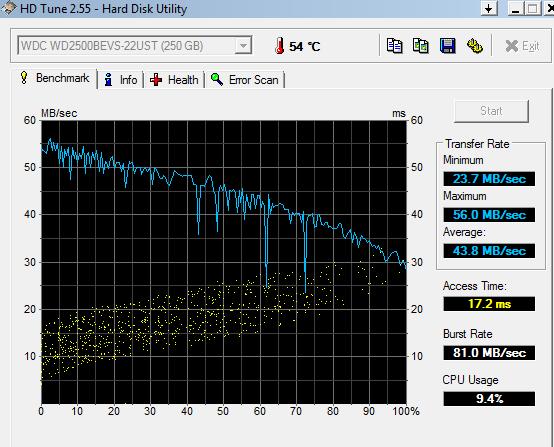This screenshot has width=554, height=447.
Task: Click the benchmark graph area
Action: (224, 262)
